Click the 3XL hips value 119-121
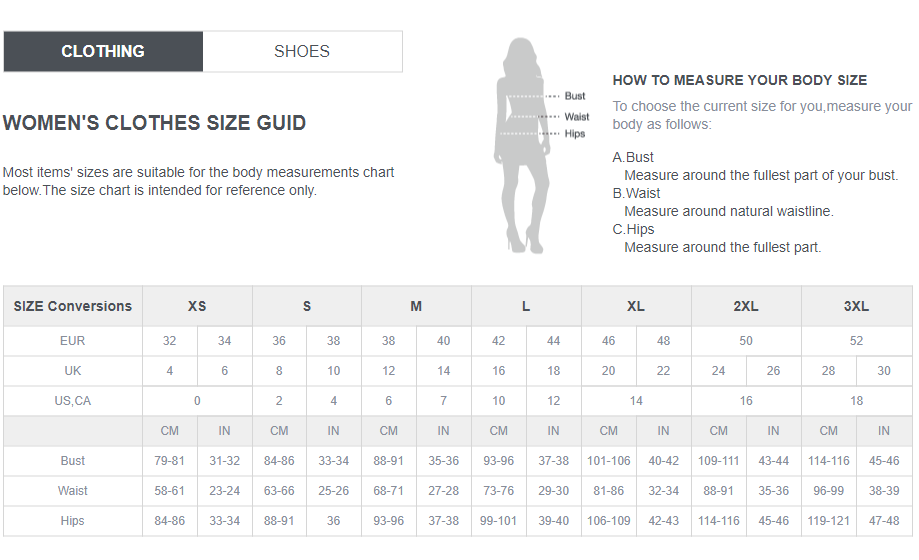This screenshot has height=560, width=919. 829,521
